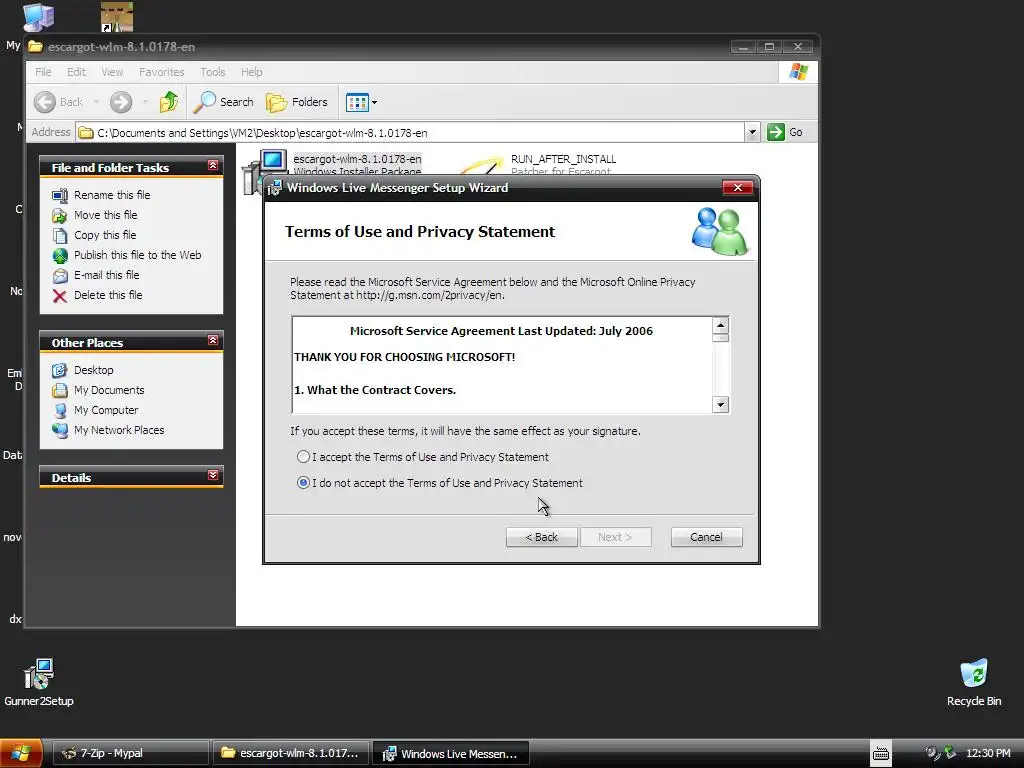Open the Edit menu in Explorer
Screen dimensions: 1024x768
click(x=76, y=72)
